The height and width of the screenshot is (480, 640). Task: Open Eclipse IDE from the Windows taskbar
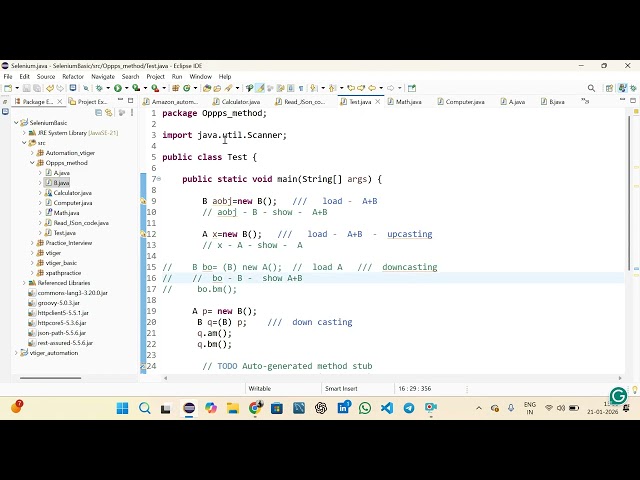189,408
